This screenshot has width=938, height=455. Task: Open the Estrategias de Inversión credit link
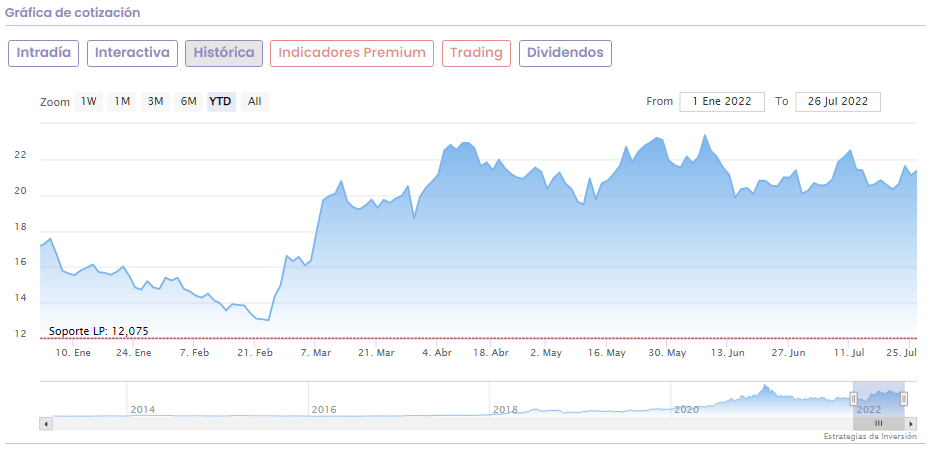click(x=867, y=437)
